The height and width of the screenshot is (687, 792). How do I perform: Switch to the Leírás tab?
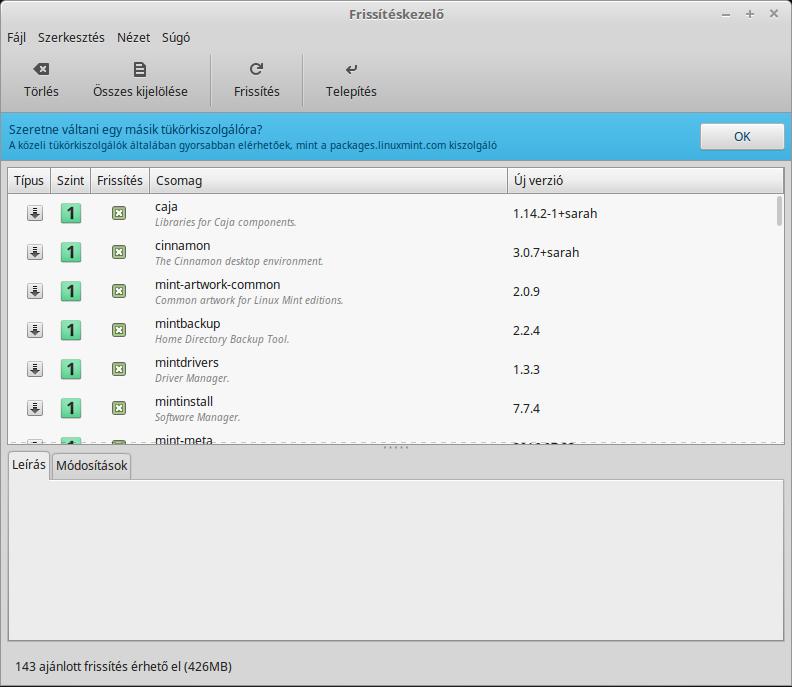[x=29, y=465]
